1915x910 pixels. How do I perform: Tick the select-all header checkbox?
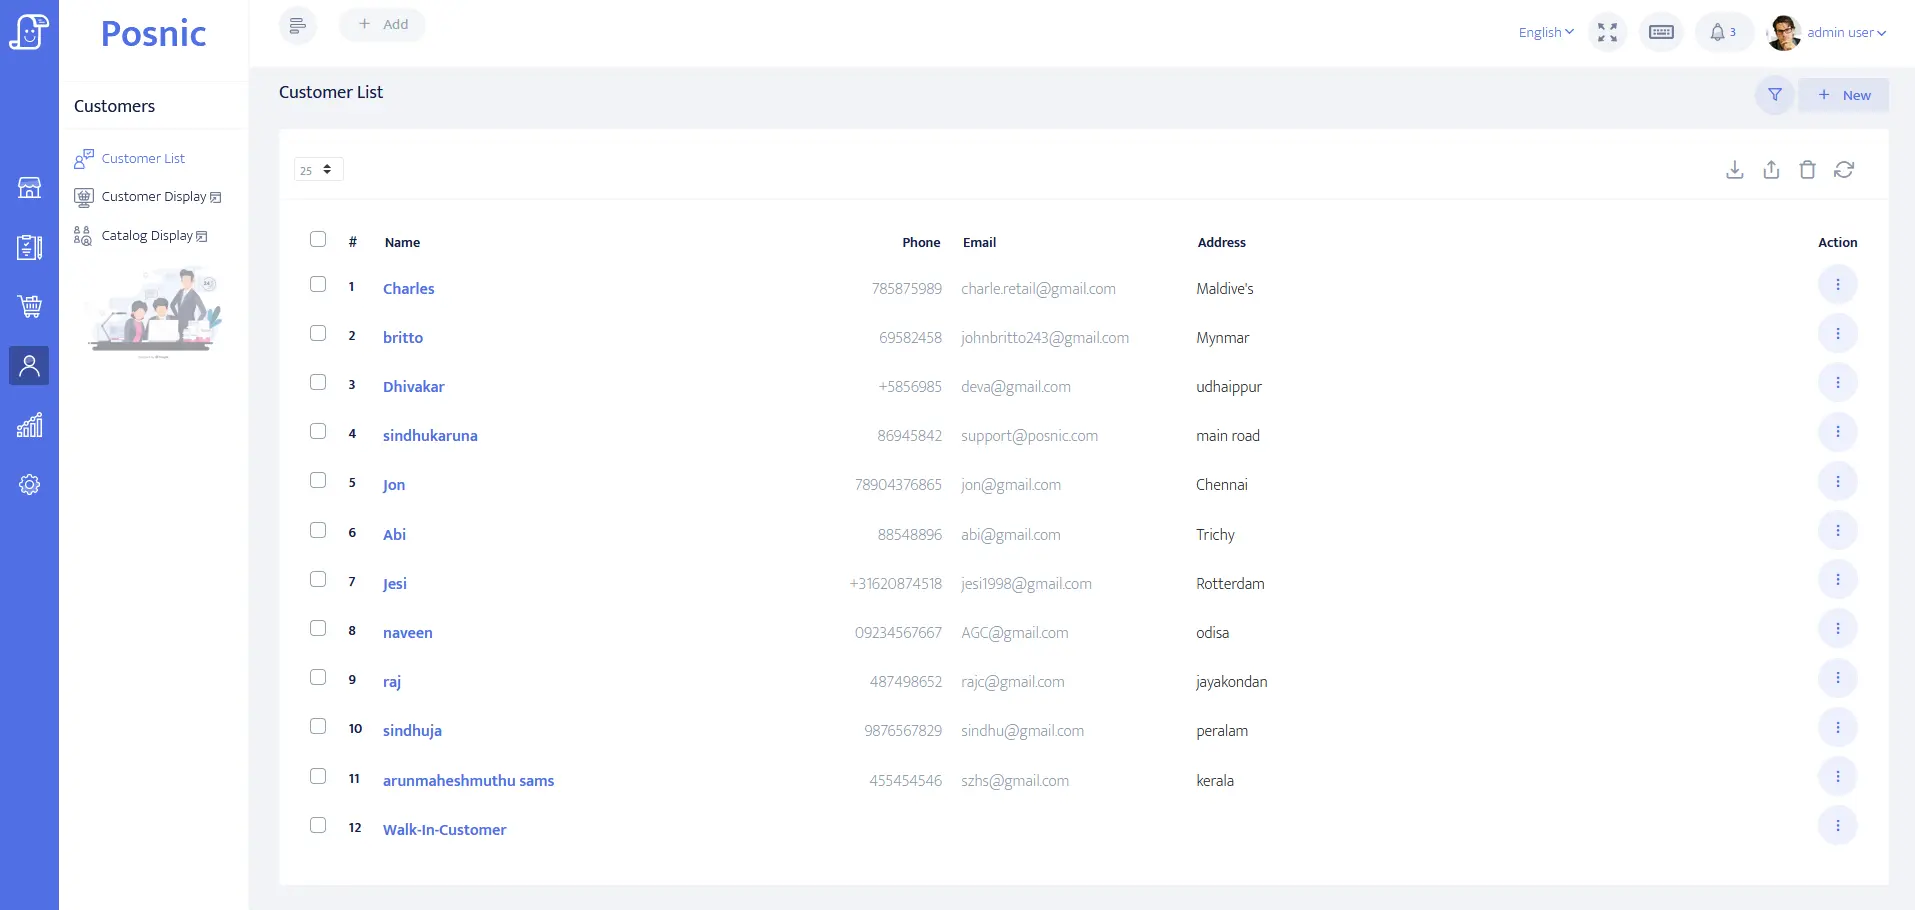point(318,239)
